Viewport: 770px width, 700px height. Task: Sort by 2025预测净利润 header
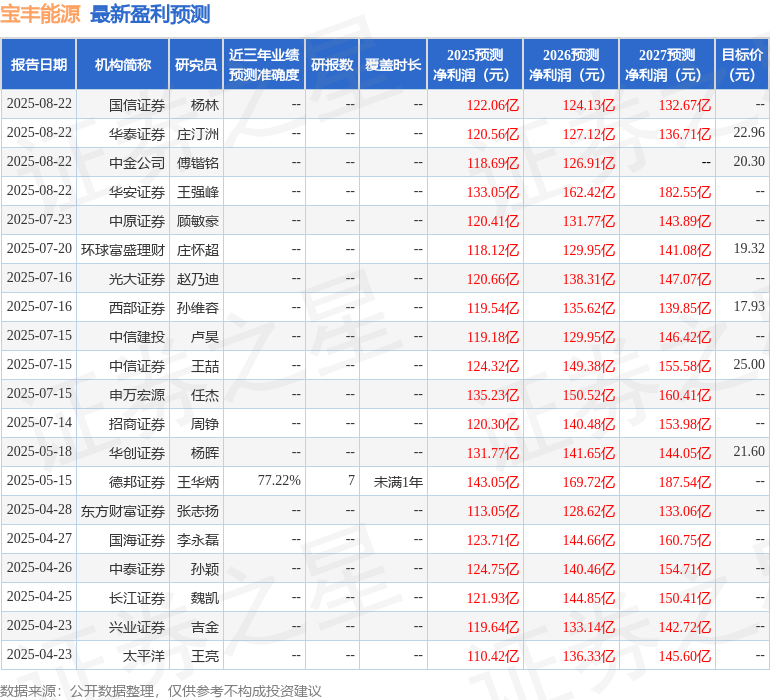(475, 65)
